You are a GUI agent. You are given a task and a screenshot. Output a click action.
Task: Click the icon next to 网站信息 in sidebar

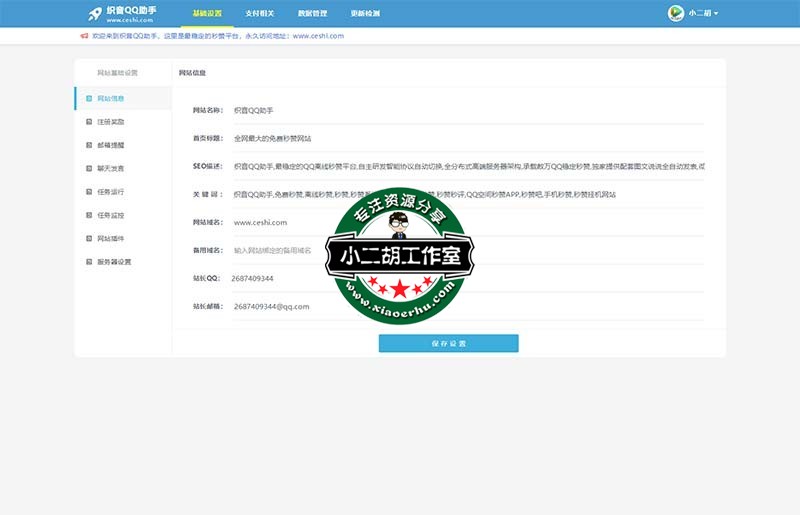(88, 98)
